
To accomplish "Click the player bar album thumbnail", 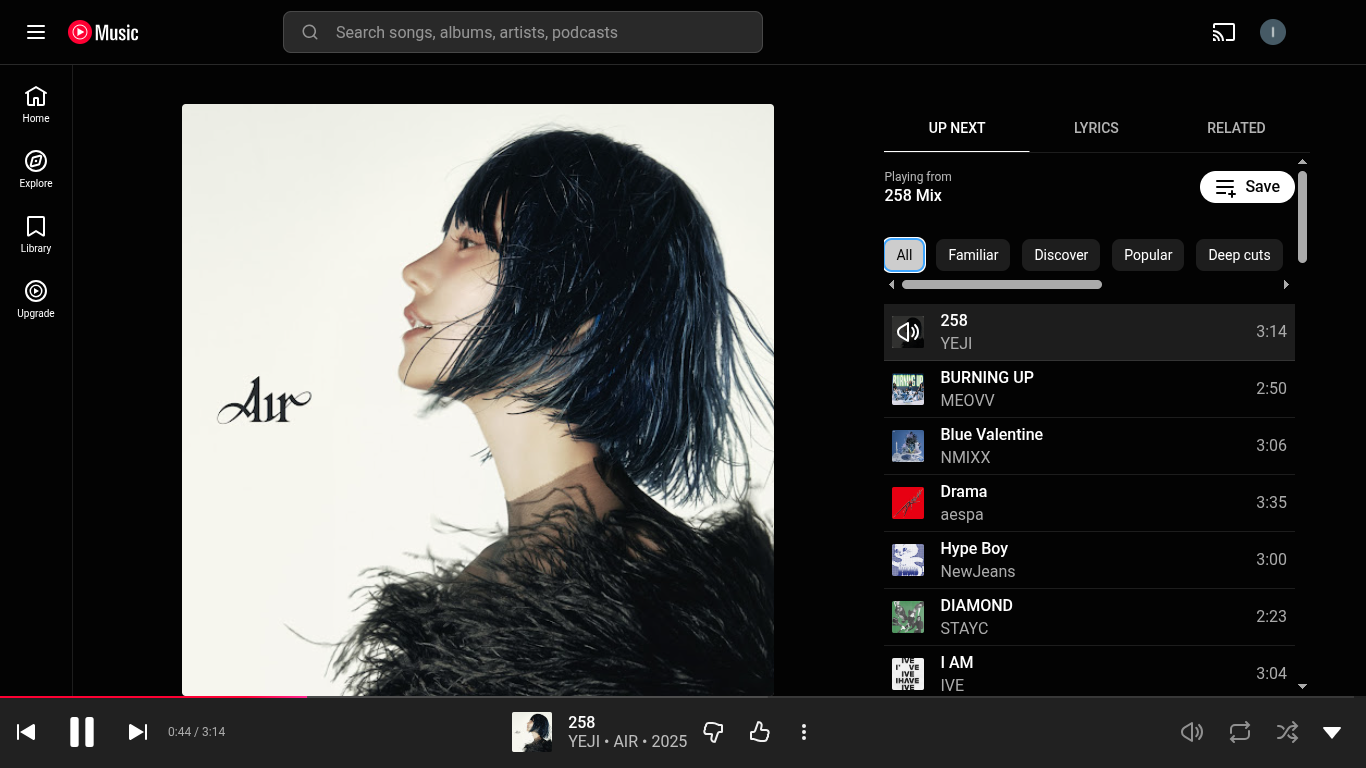I will (532, 732).
